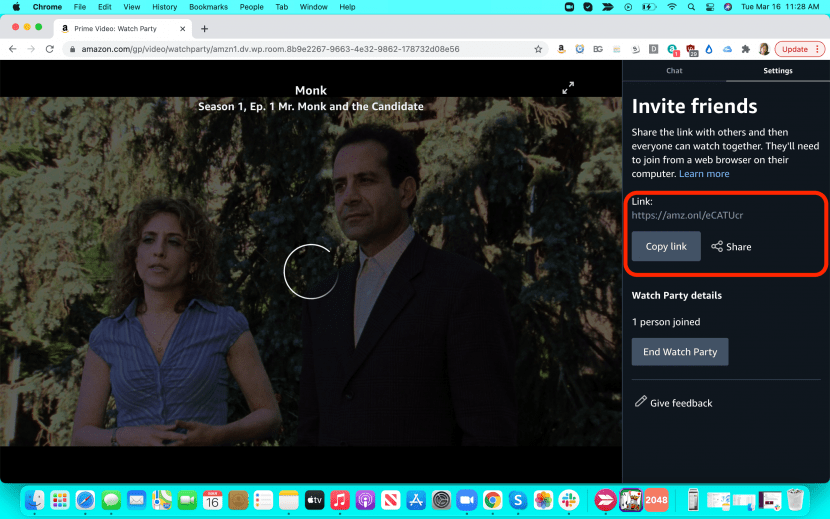Open the Chrome profile avatar
The height and width of the screenshot is (519, 830).
(764, 49)
